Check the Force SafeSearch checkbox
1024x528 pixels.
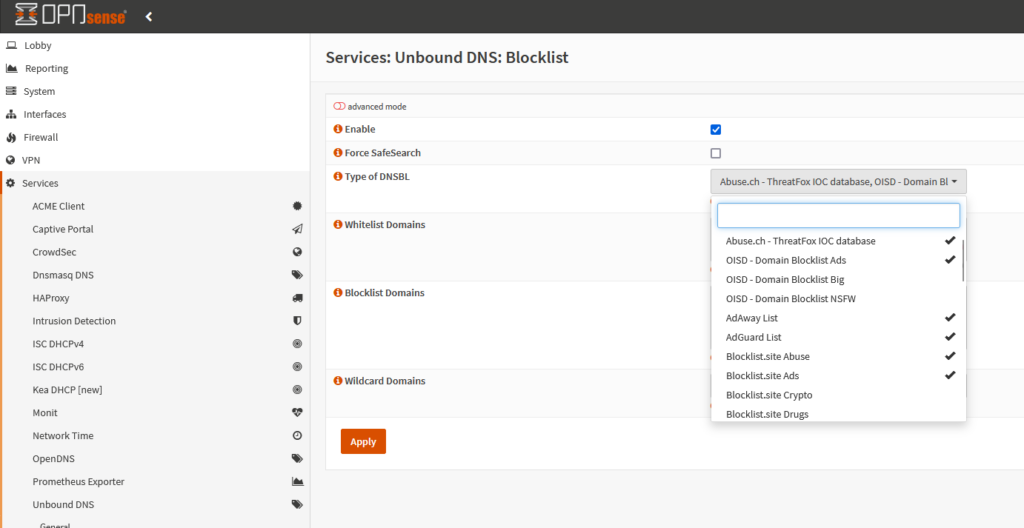point(716,153)
